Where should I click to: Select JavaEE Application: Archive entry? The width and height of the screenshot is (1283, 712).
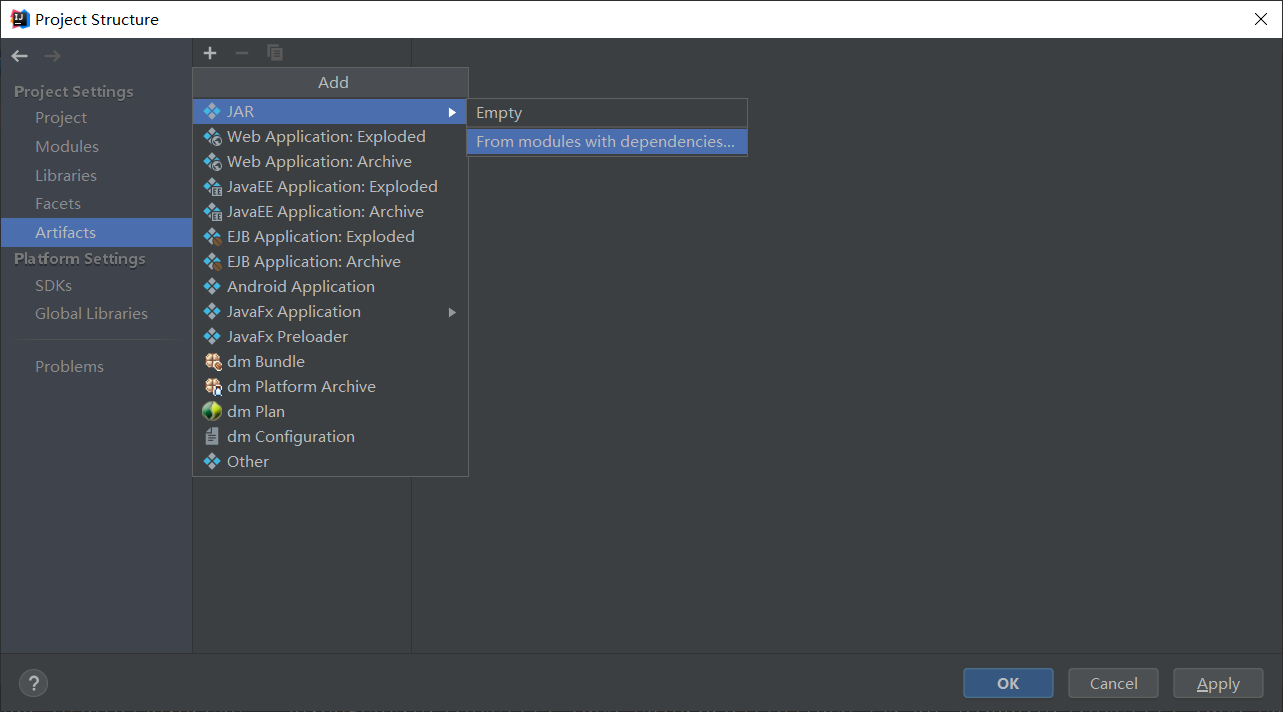[x=330, y=212]
